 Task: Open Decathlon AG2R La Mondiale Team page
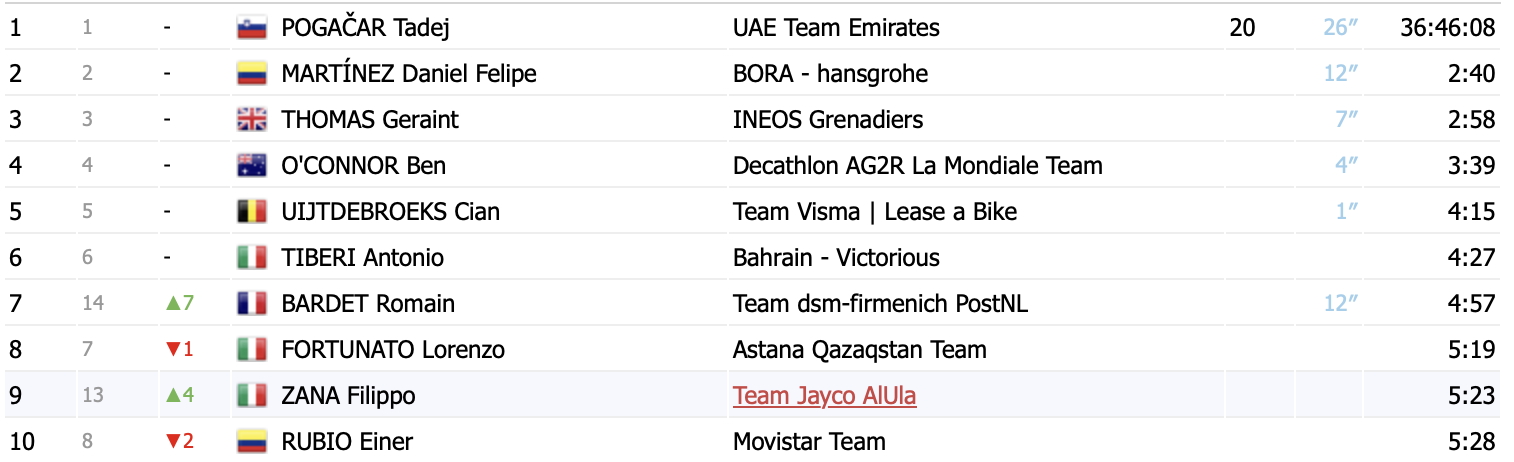click(917, 166)
